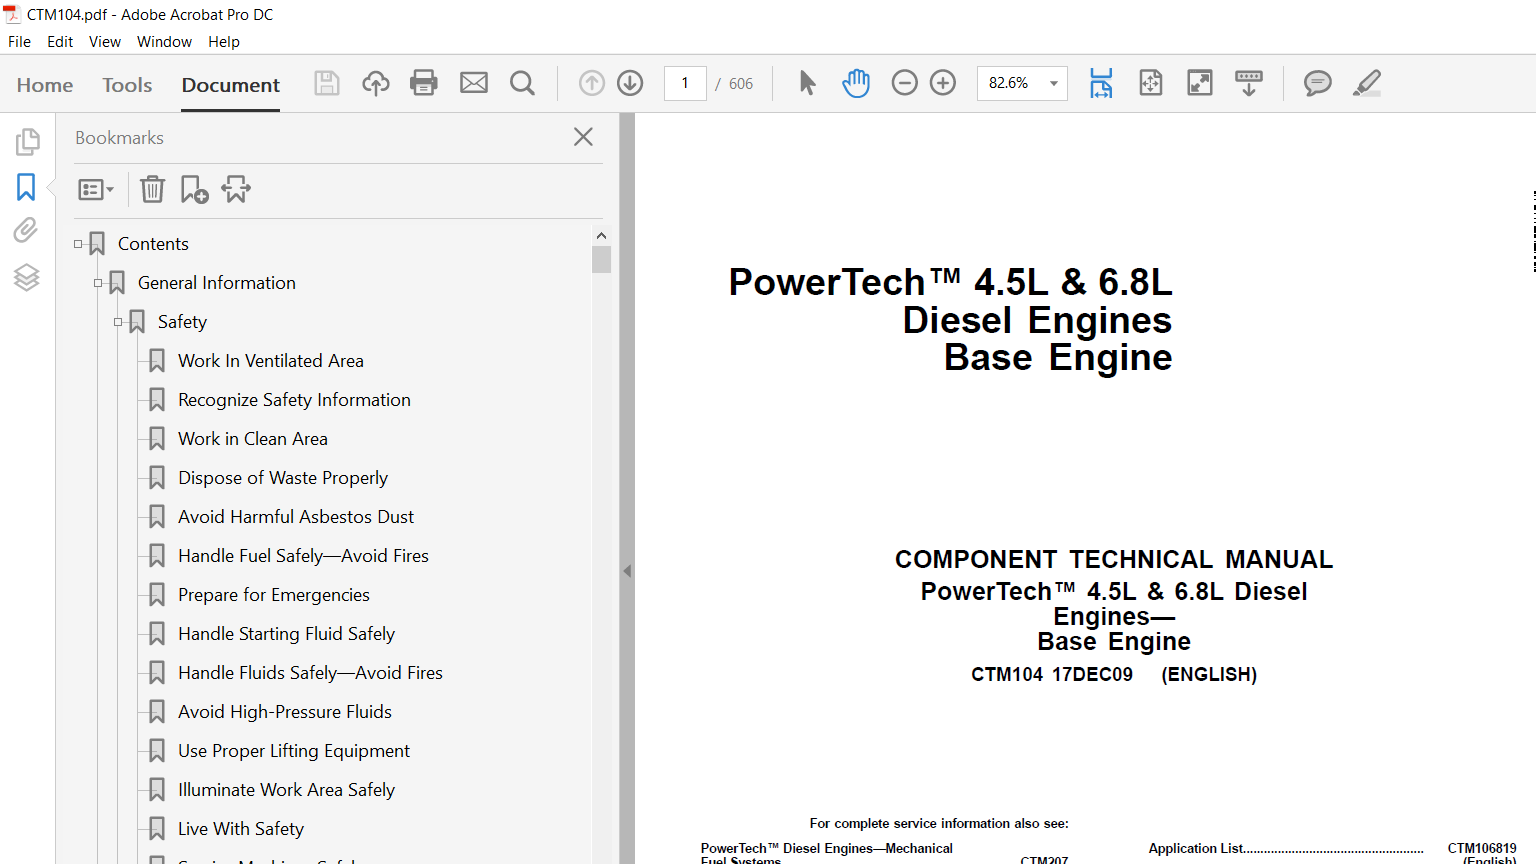Select Handle Fuel Safely—Avoid Fires bookmark
1536x864 pixels.
(x=303, y=556)
